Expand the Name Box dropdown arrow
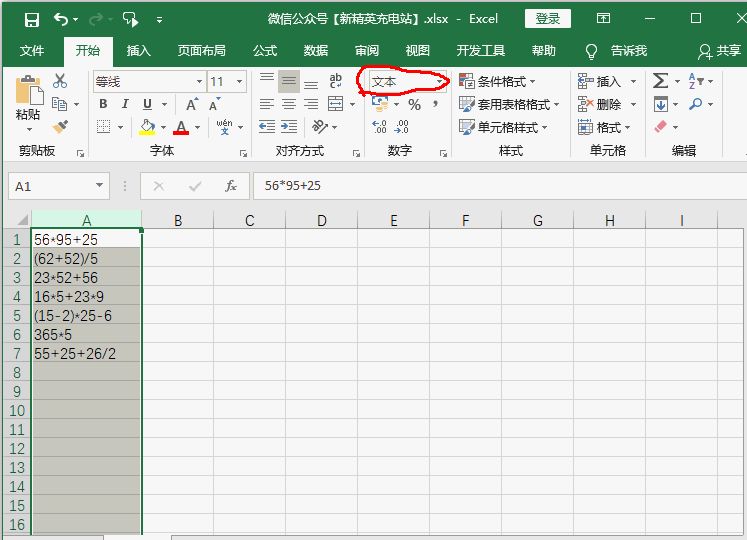 (x=99, y=185)
